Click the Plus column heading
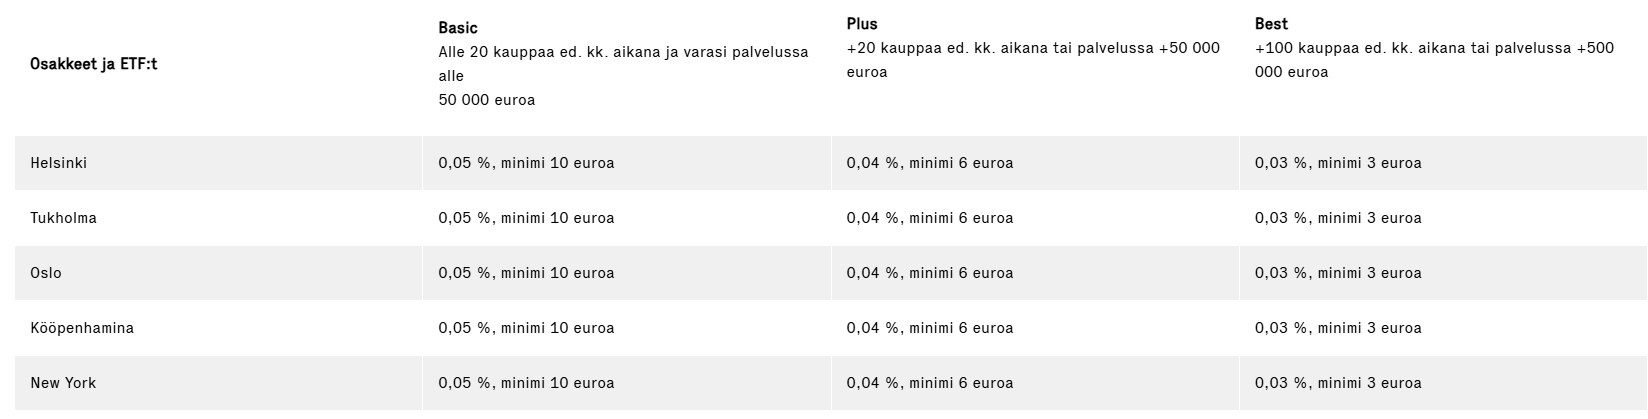 862,24
